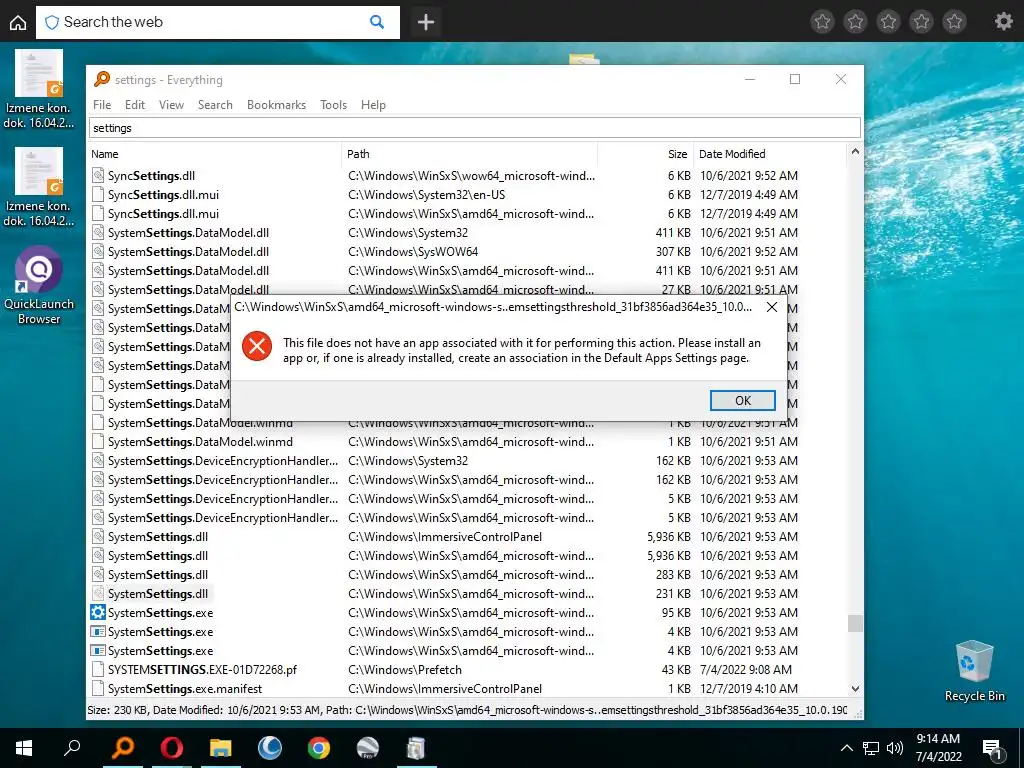Click the volume speaker tray icon
This screenshot has height=768, width=1024.
click(895, 748)
